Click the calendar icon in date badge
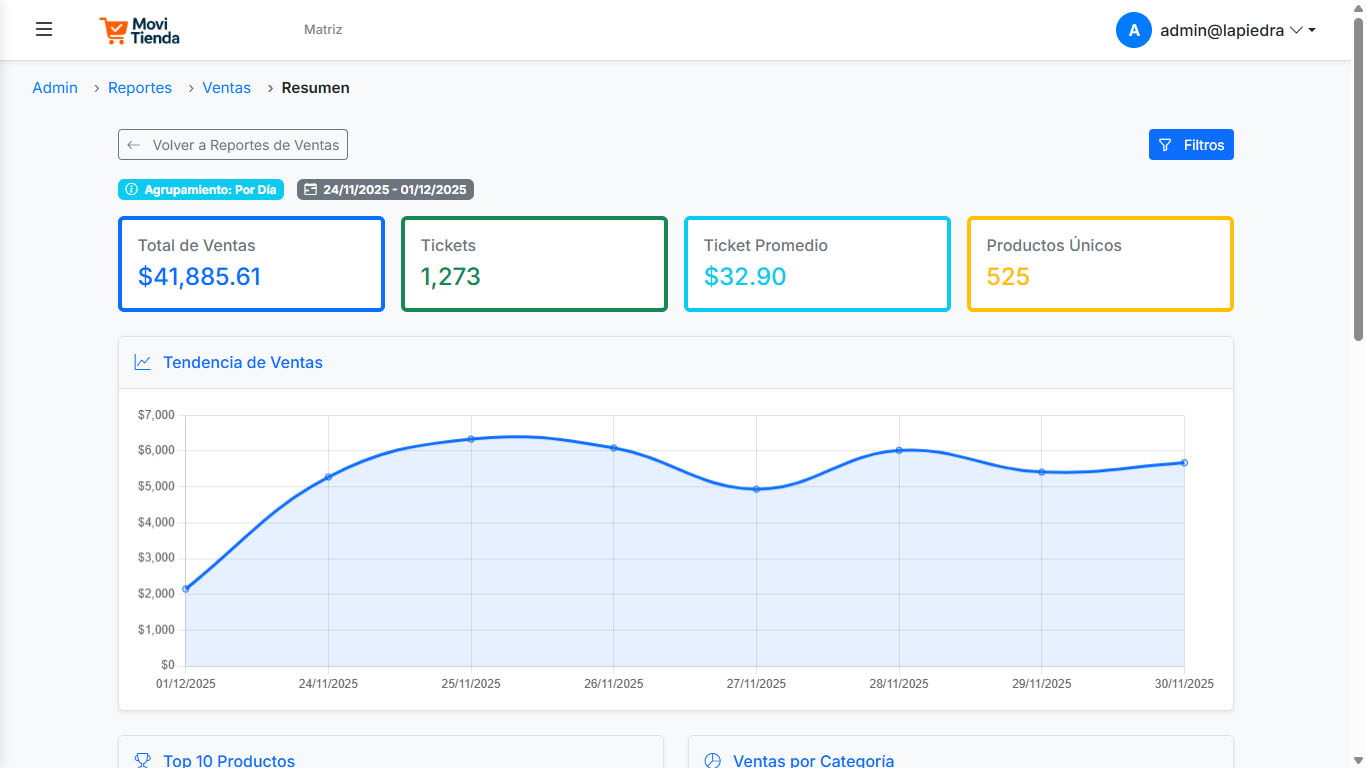 310,189
